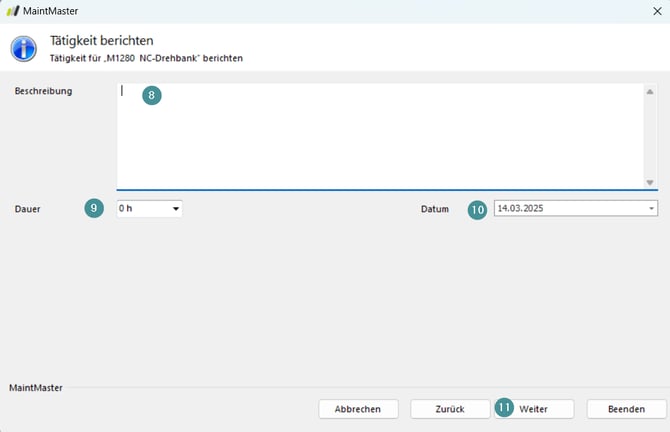Click the Tätigkeit berichten heading
The image size is (670, 432).
[101, 41]
